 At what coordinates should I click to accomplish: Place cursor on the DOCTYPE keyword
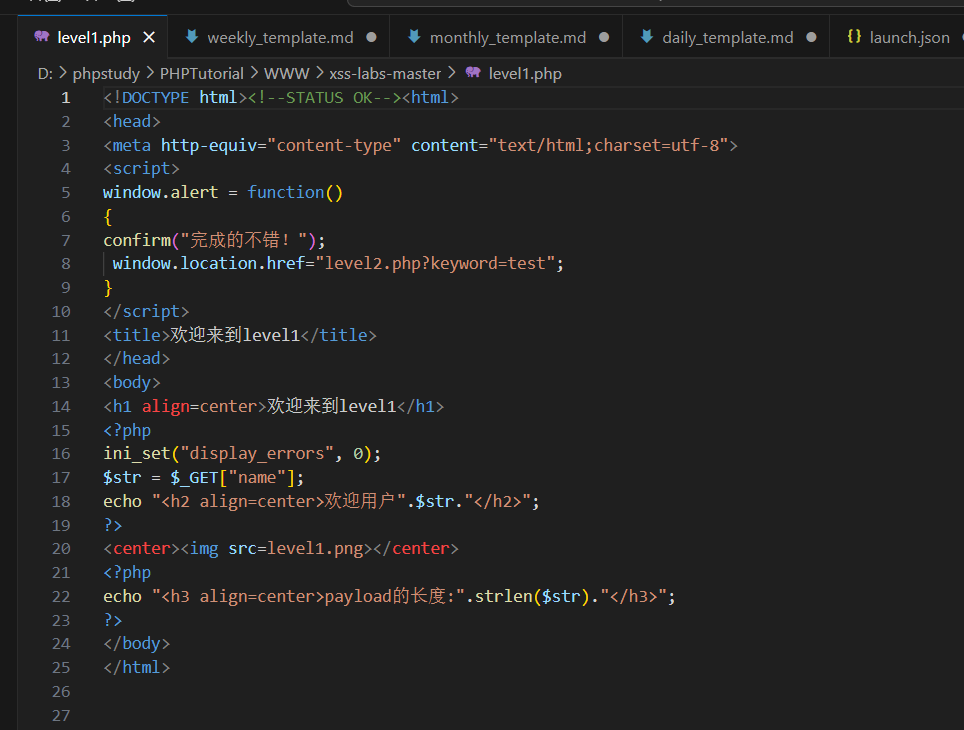click(x=156, y=98)
